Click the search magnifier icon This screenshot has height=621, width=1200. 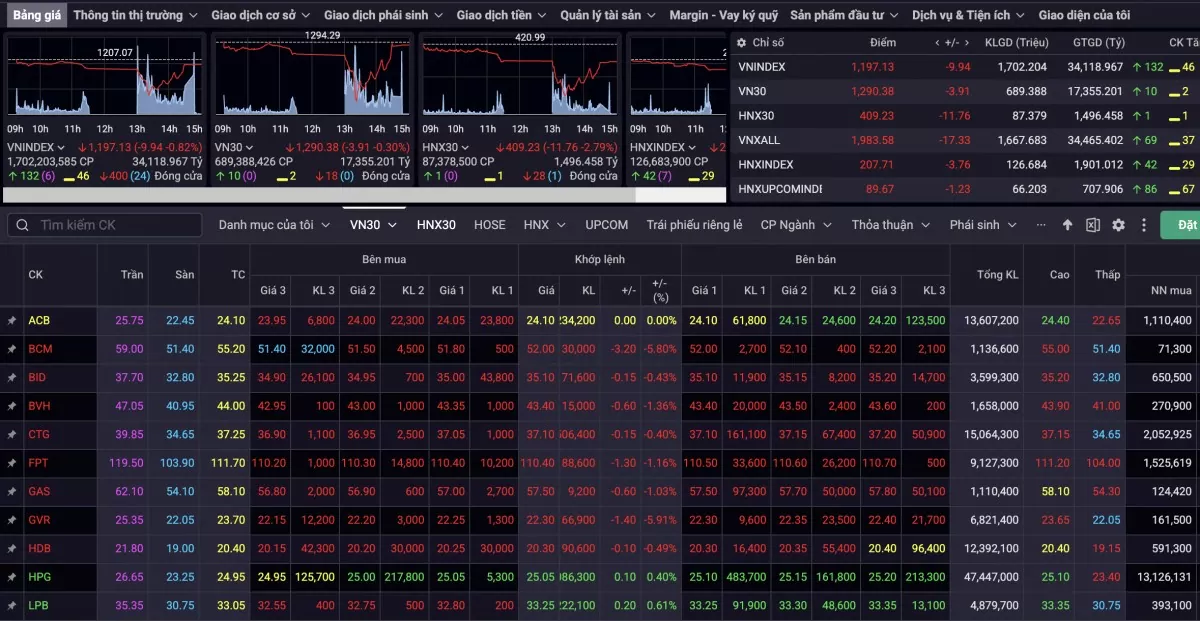pos(24,225)
